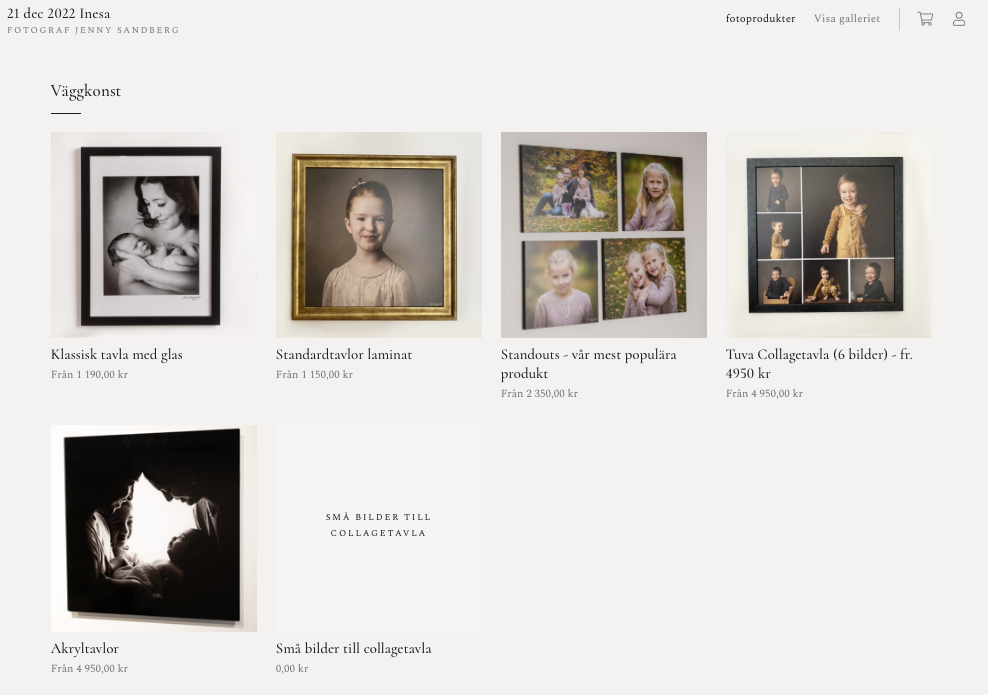Select the Små bilder till collagetavla placeholder tile
988x695 pixels.
pyautogui.click(x=379, y=528)
